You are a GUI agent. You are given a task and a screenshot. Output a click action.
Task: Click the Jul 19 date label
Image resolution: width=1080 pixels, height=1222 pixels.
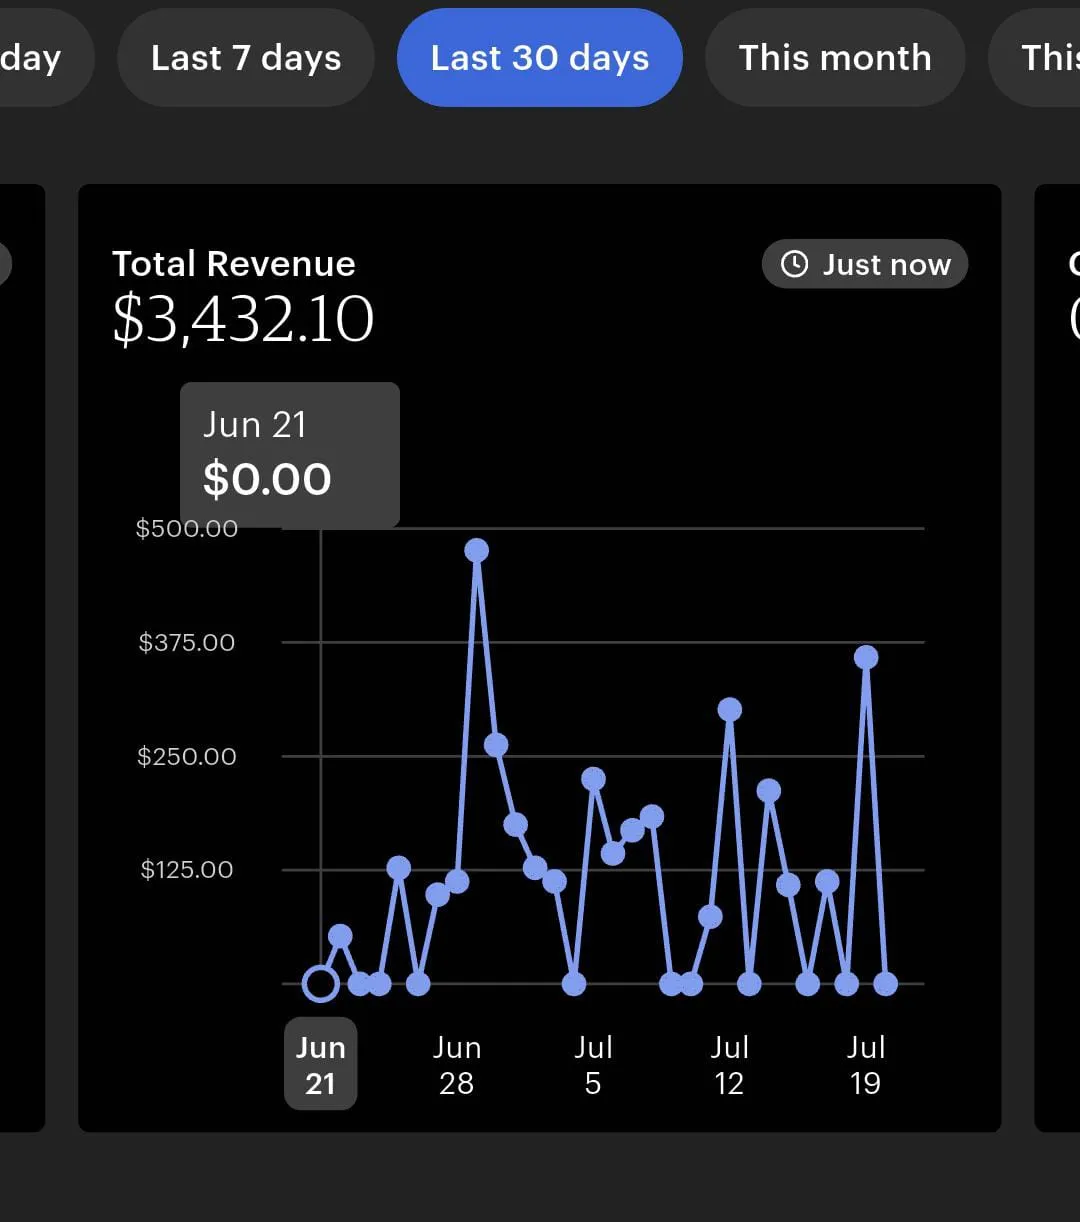(865, 1064)
